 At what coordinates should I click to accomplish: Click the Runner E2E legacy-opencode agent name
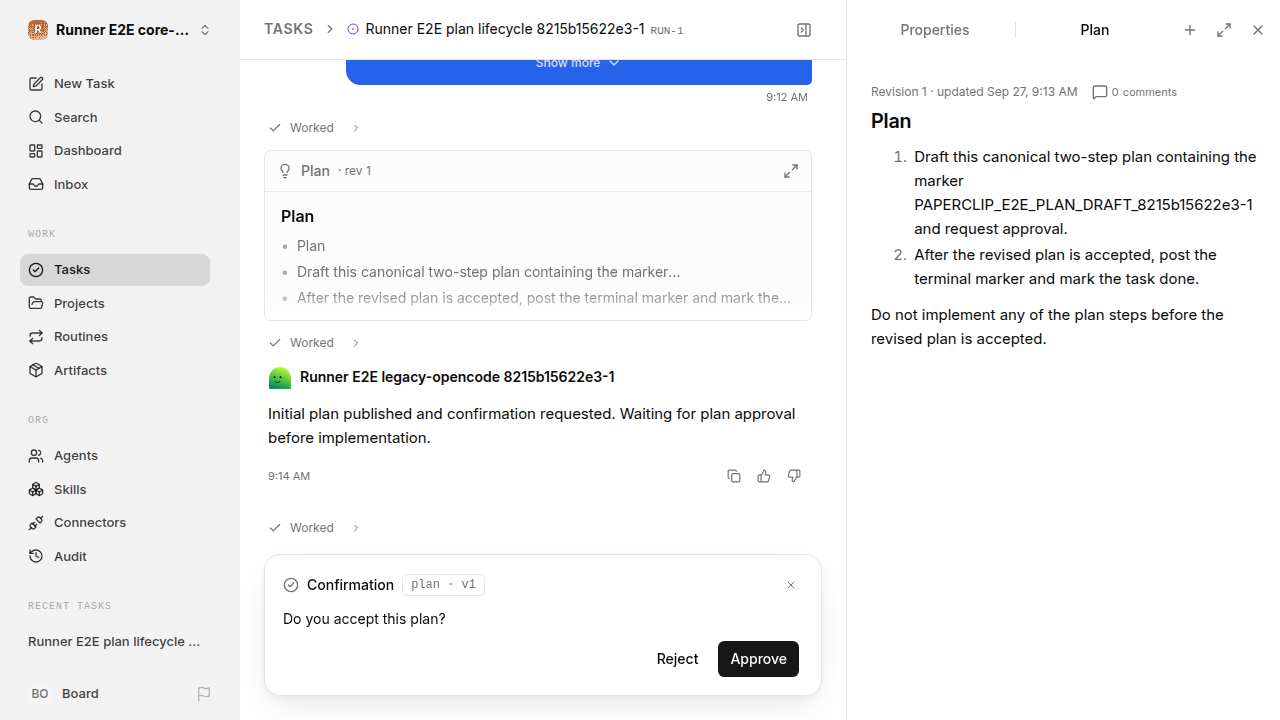[x=457, y=377]
